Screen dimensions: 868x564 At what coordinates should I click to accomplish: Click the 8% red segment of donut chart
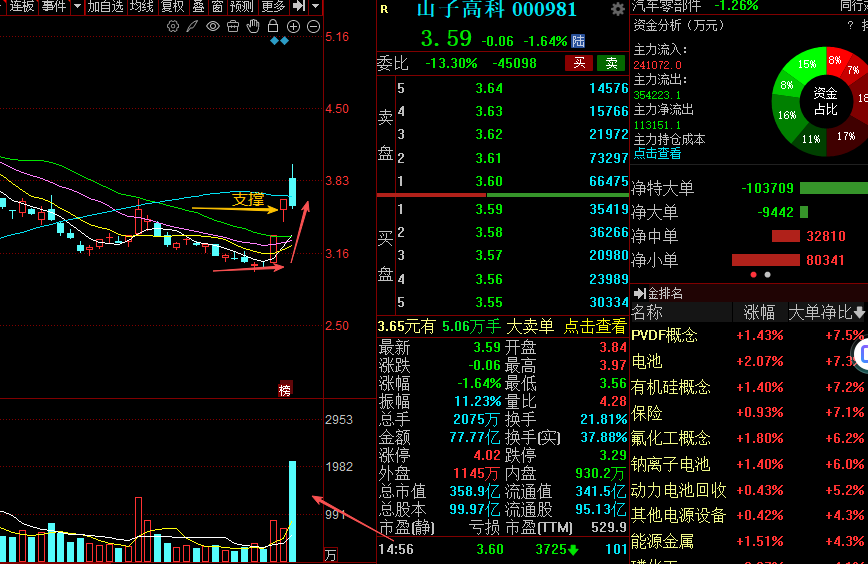coord(834,60)
